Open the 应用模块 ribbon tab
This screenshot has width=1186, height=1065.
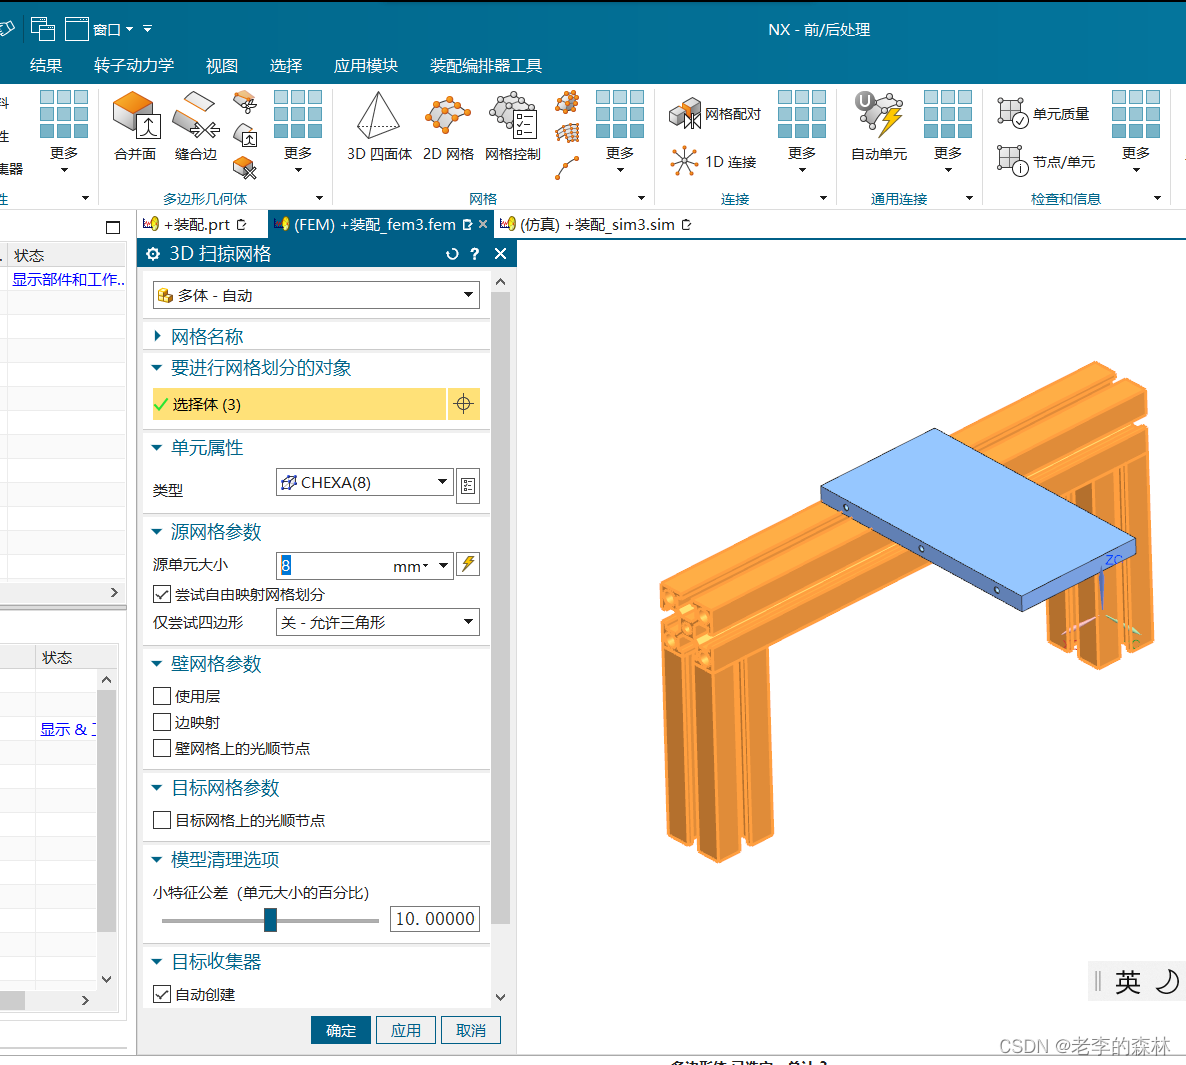pyautogui.click(x=365, y=66)
